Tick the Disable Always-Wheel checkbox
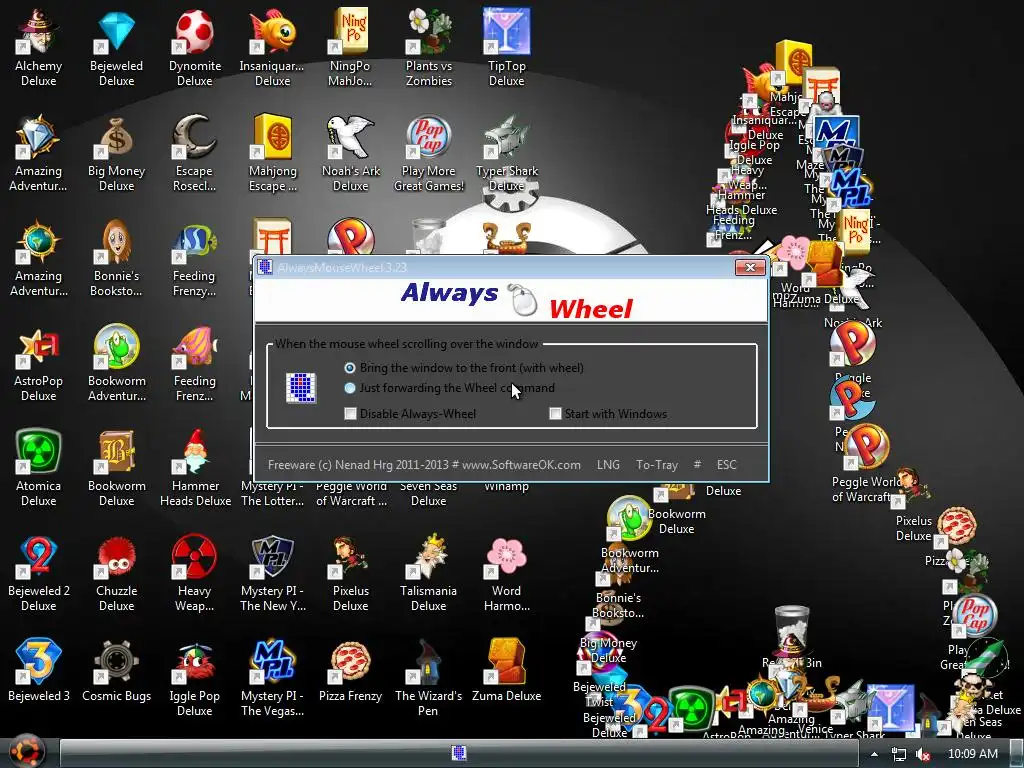Viewport: 1024px width, 768px height. [x=351, y=413]
